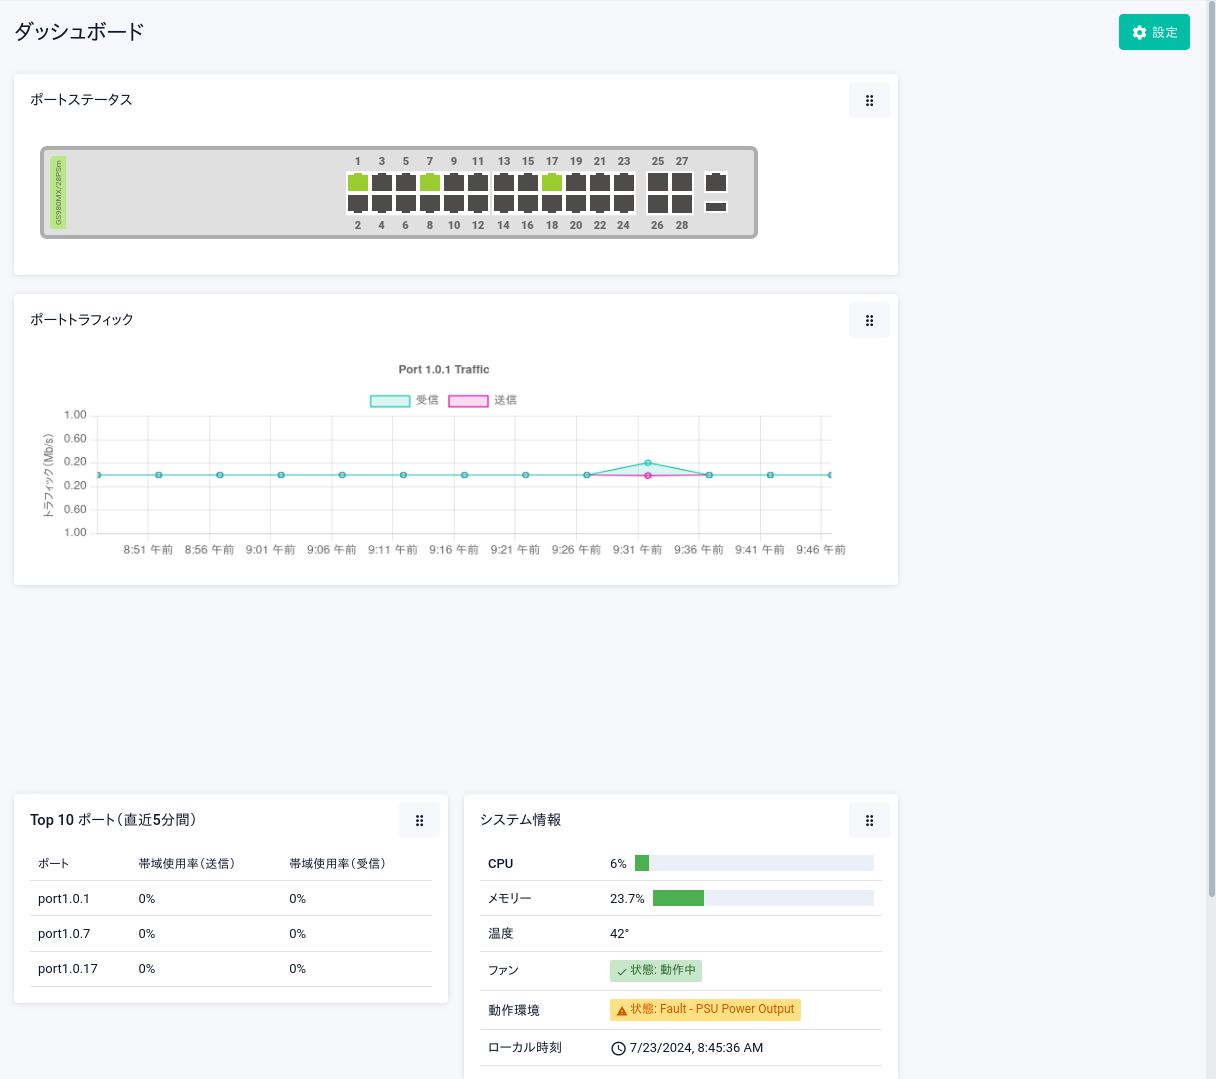1216x1079 pixels.
Task: Click the page vertical scrollbar
Action: pos(1211,450)
